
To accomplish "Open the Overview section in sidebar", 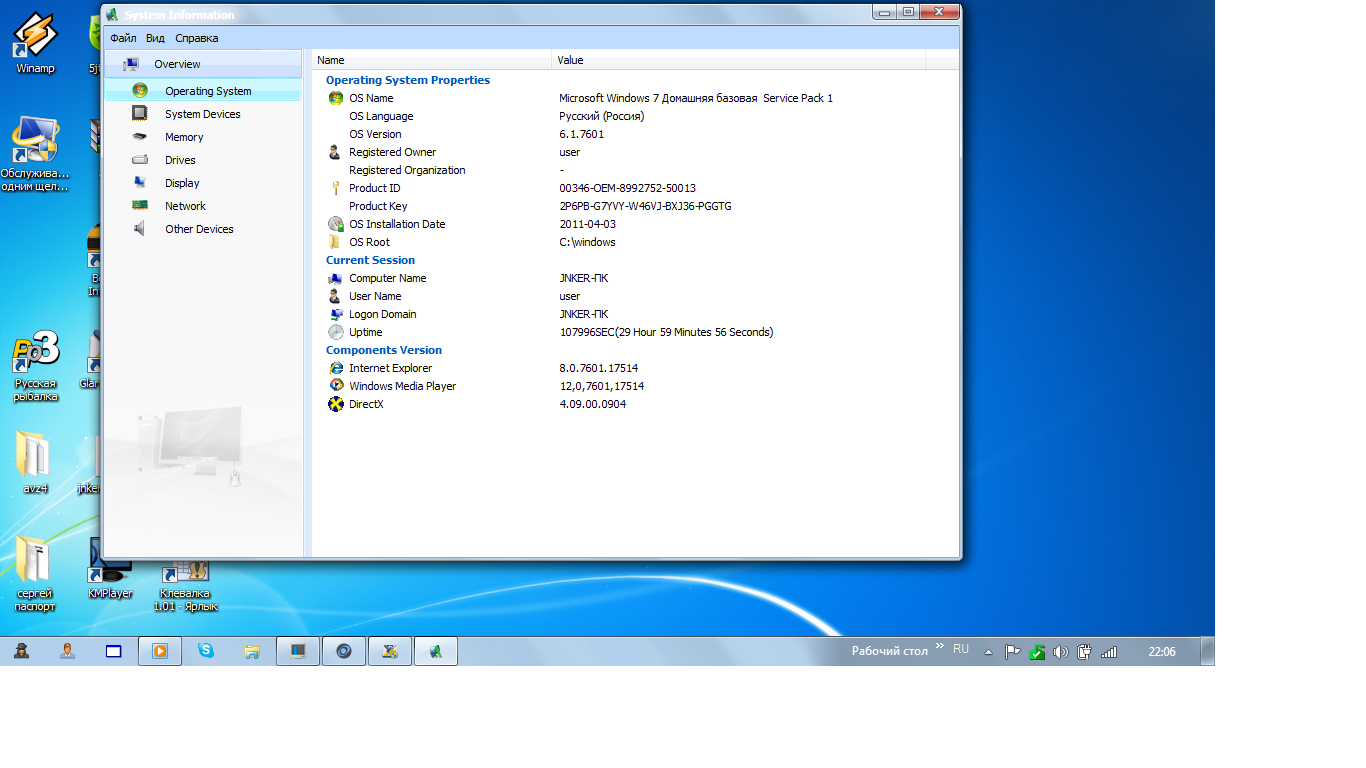I will (x=202, y=64).
